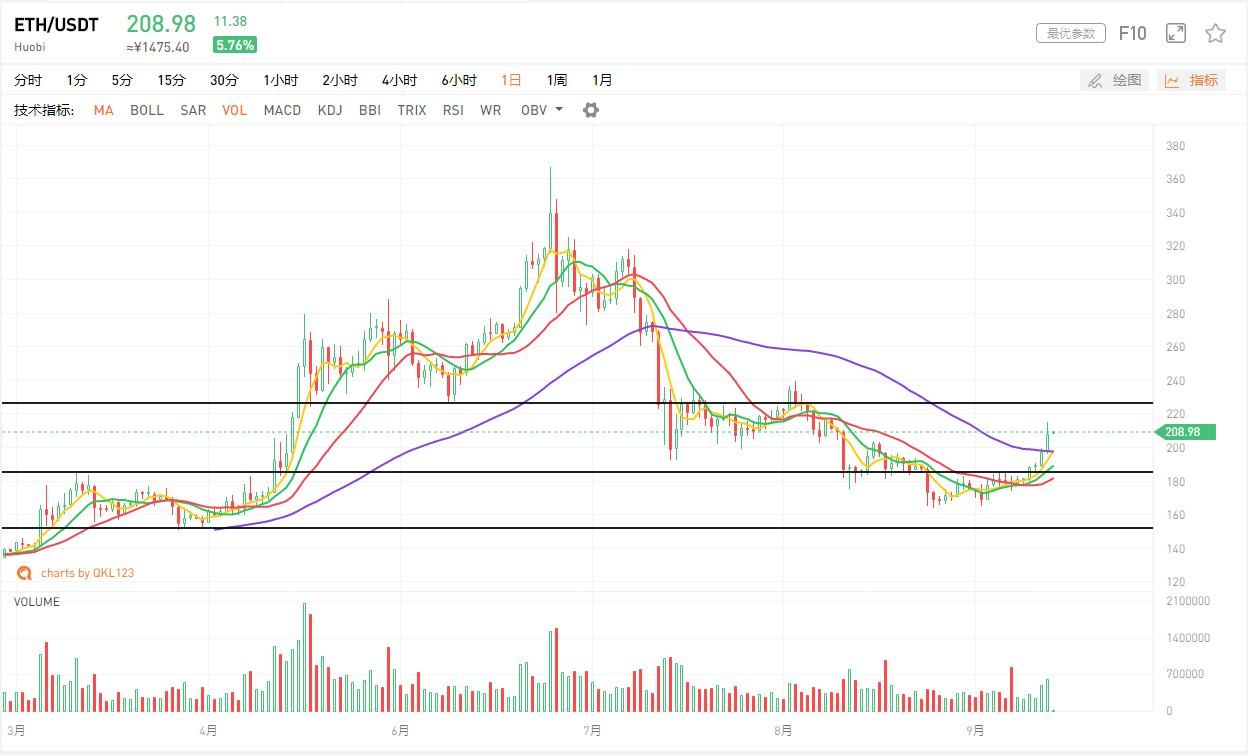Toggle the VOL indicator

235,110
